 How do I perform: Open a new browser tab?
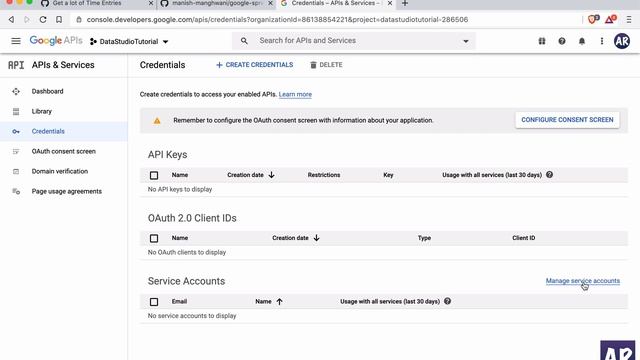405,4
